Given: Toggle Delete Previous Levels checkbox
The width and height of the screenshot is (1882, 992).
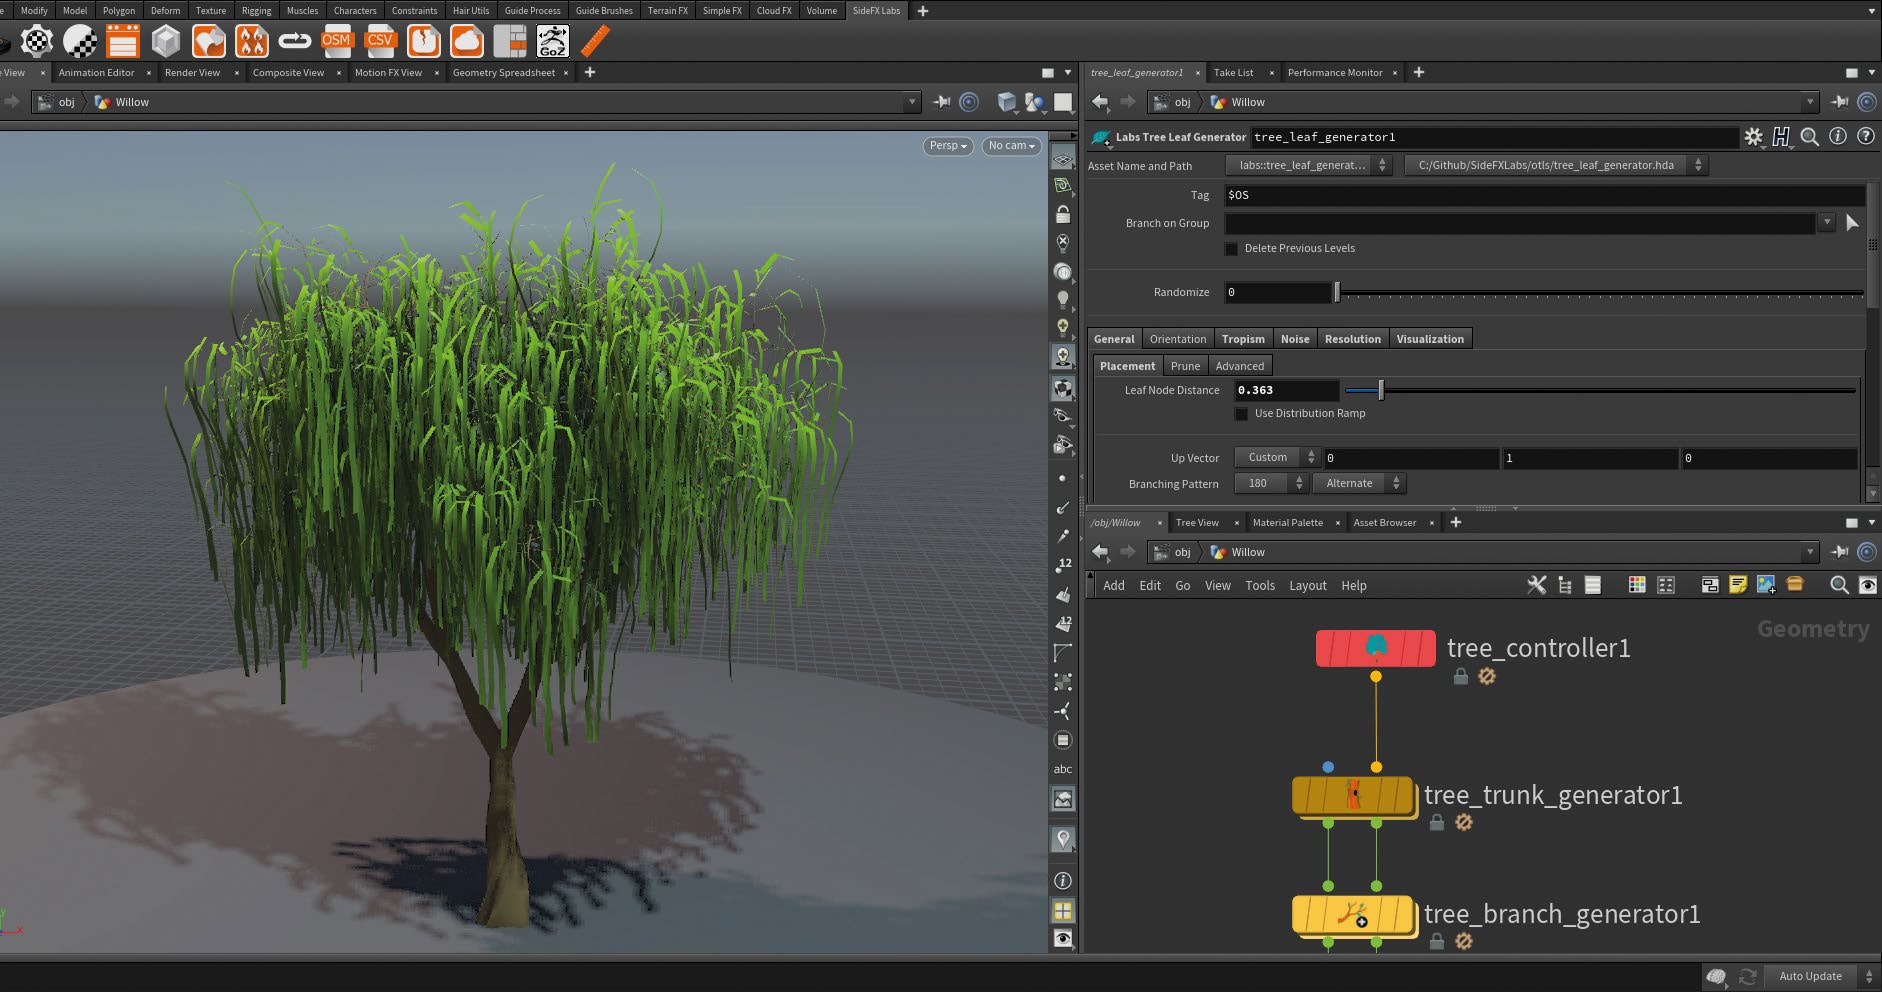Looking at the screenshot, I should point(1232,248).
